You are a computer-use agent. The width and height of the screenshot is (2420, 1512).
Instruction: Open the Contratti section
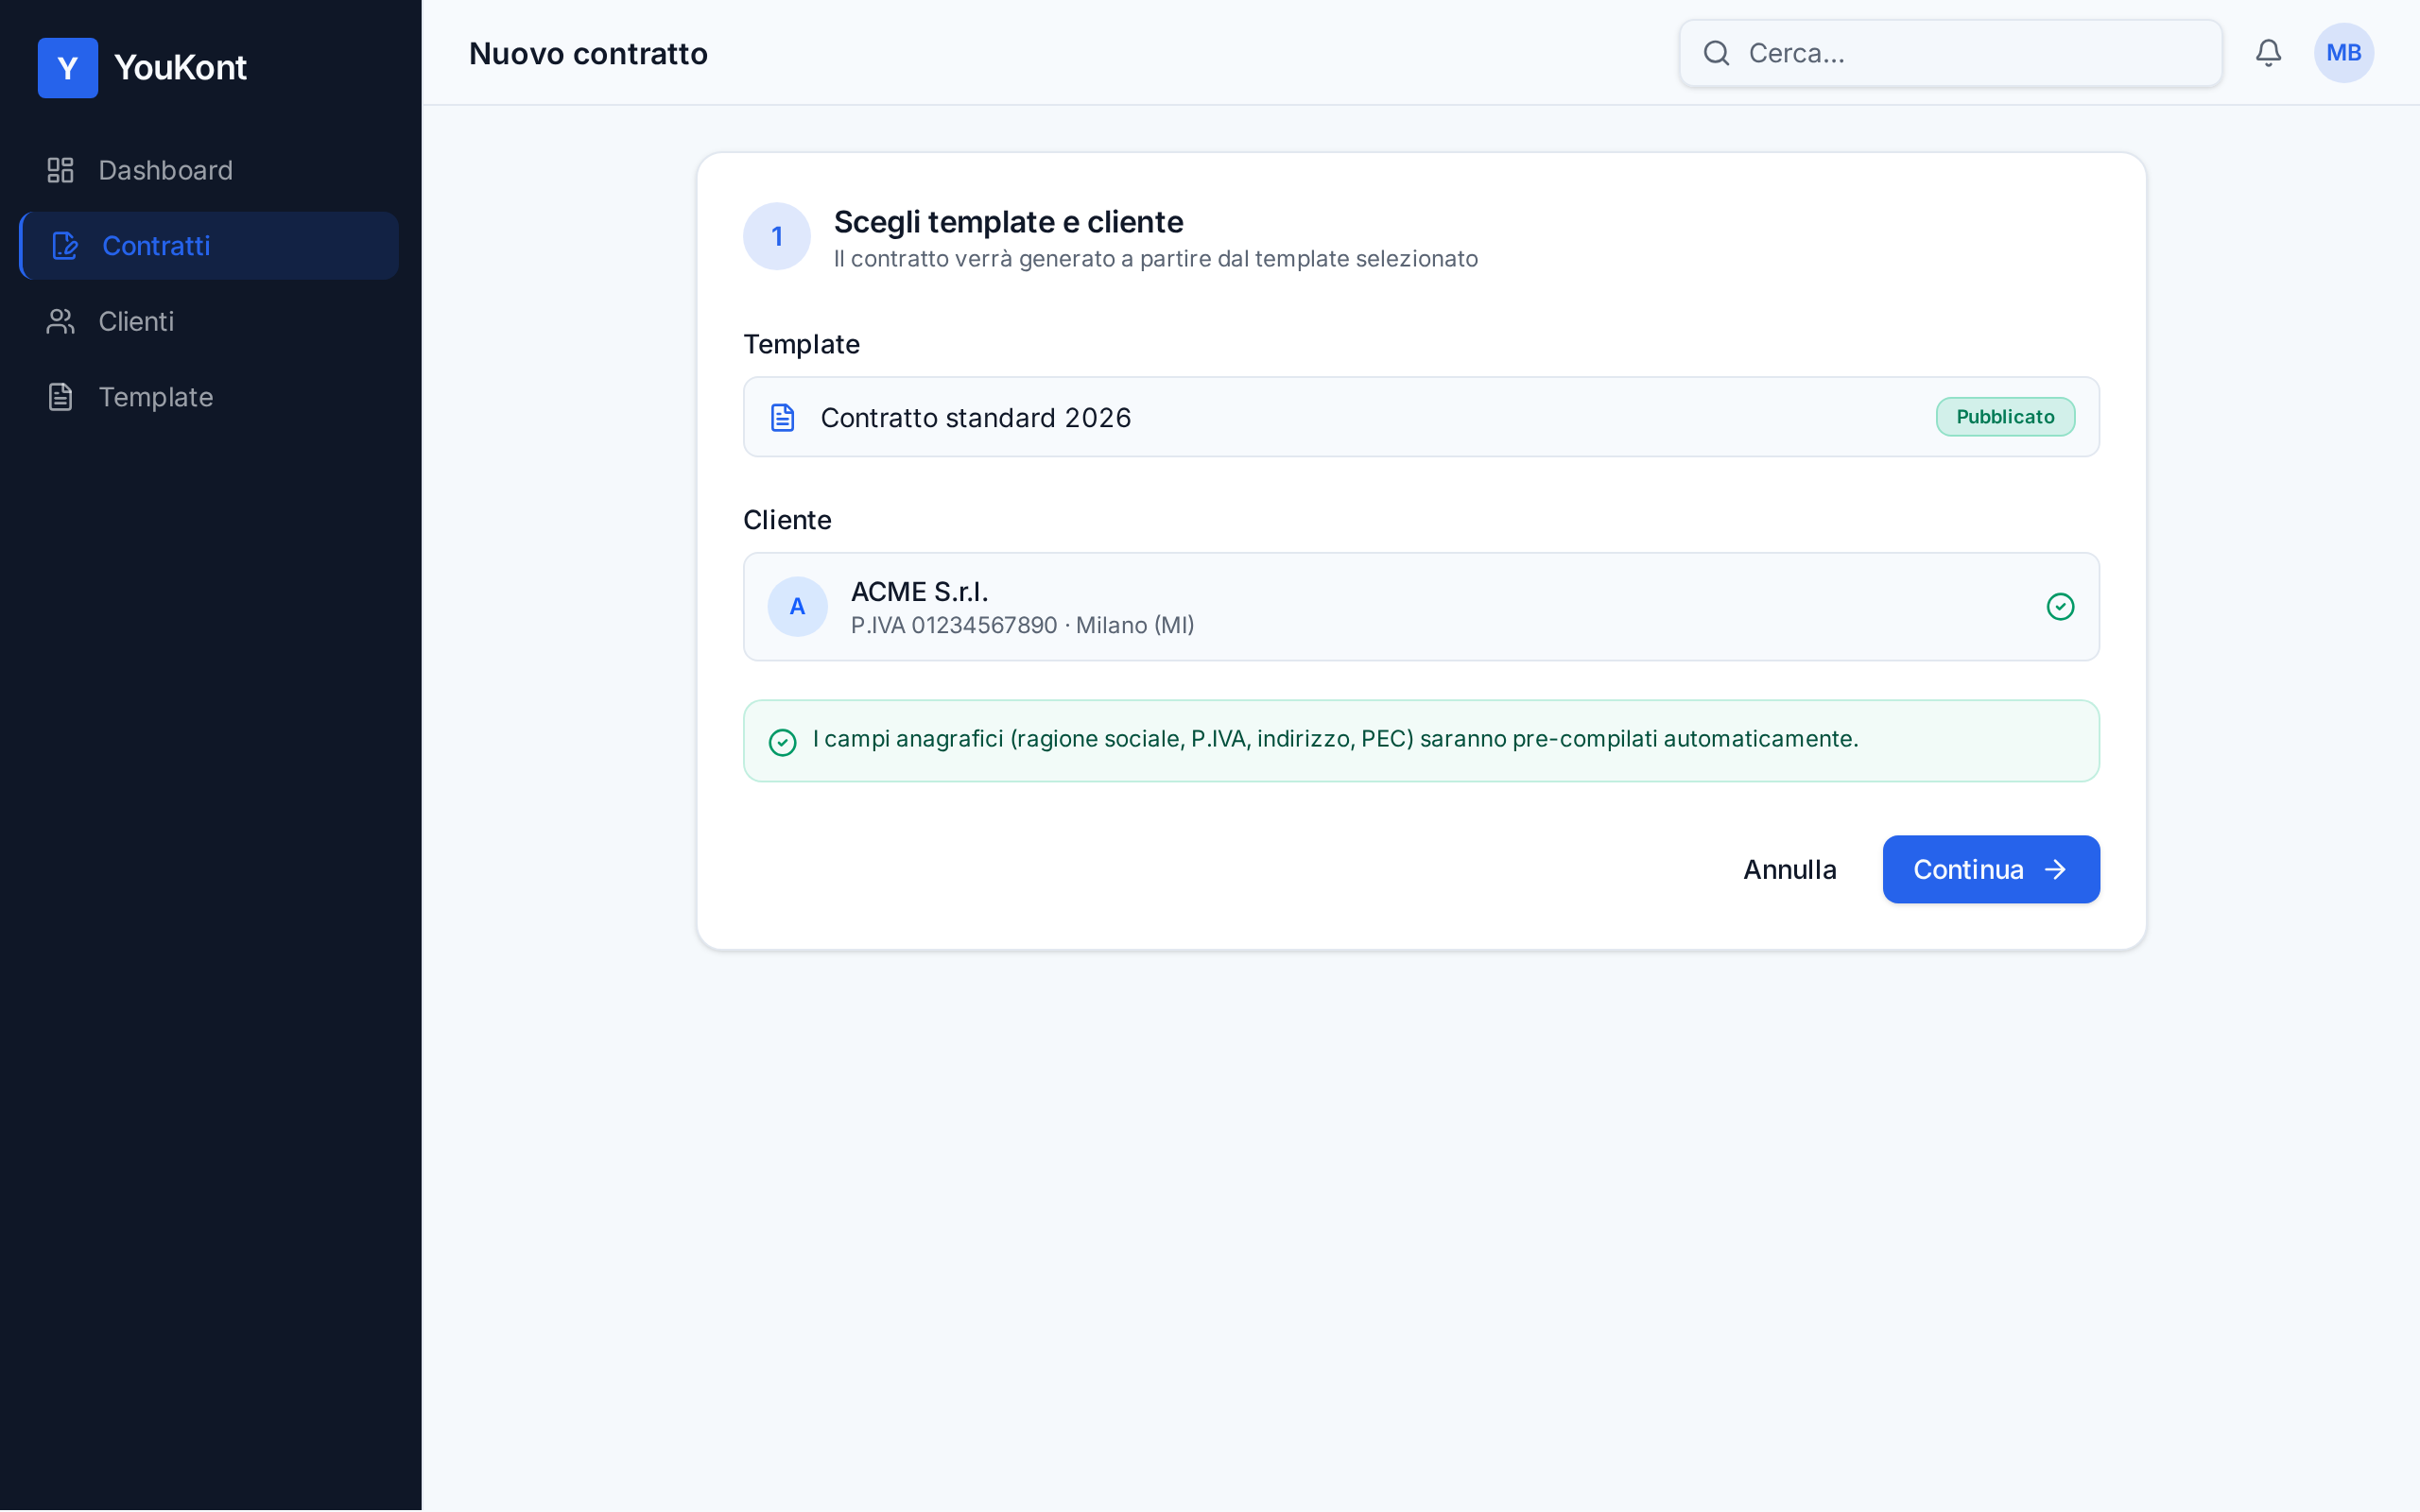coord(209,246)
